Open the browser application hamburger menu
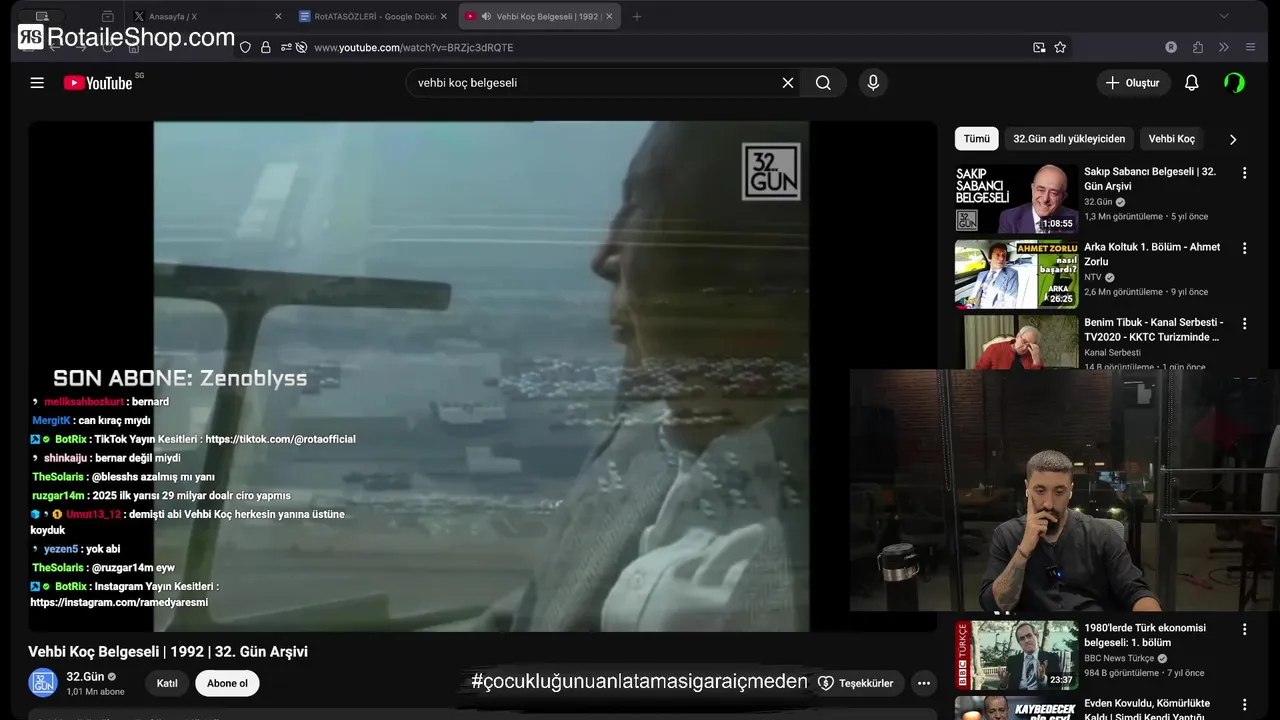Screen dimensions: 1280x720 pos(1250,47)
